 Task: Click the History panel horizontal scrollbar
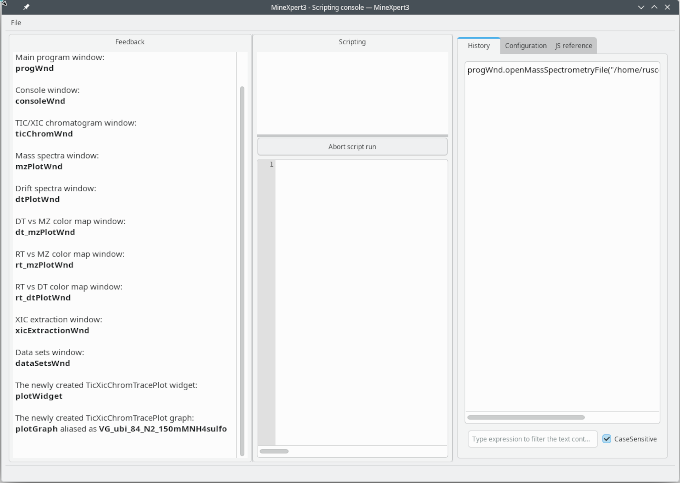click(526, 417)
